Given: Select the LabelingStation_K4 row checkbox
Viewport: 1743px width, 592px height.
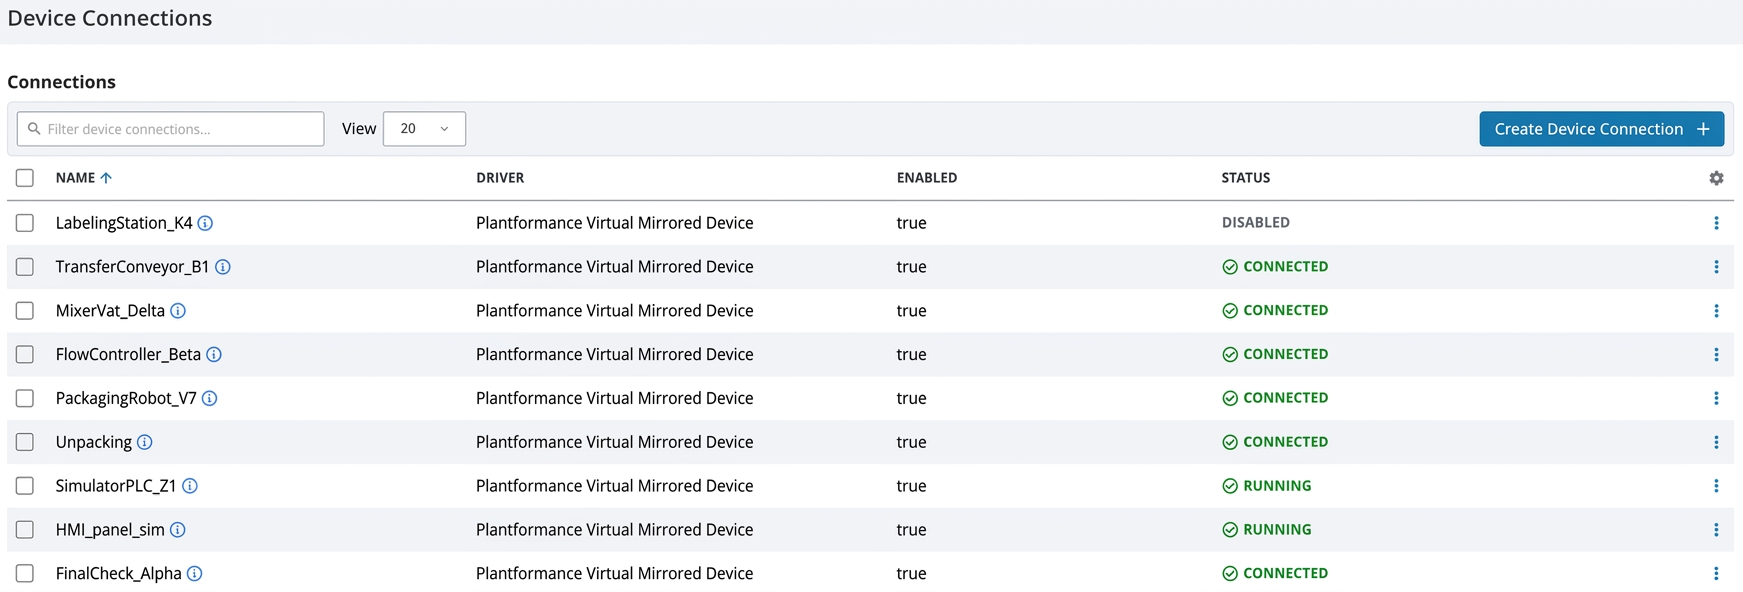Looking at the screenshot, I should (x=25, y=223).
